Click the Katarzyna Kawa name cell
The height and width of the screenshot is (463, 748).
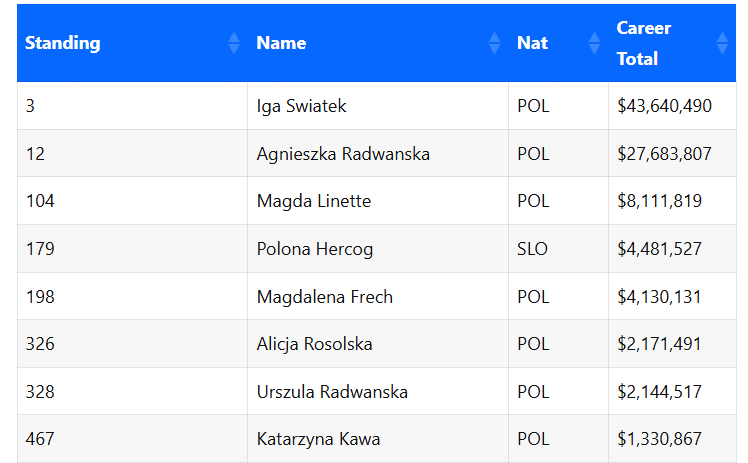[x=318, y=439]
